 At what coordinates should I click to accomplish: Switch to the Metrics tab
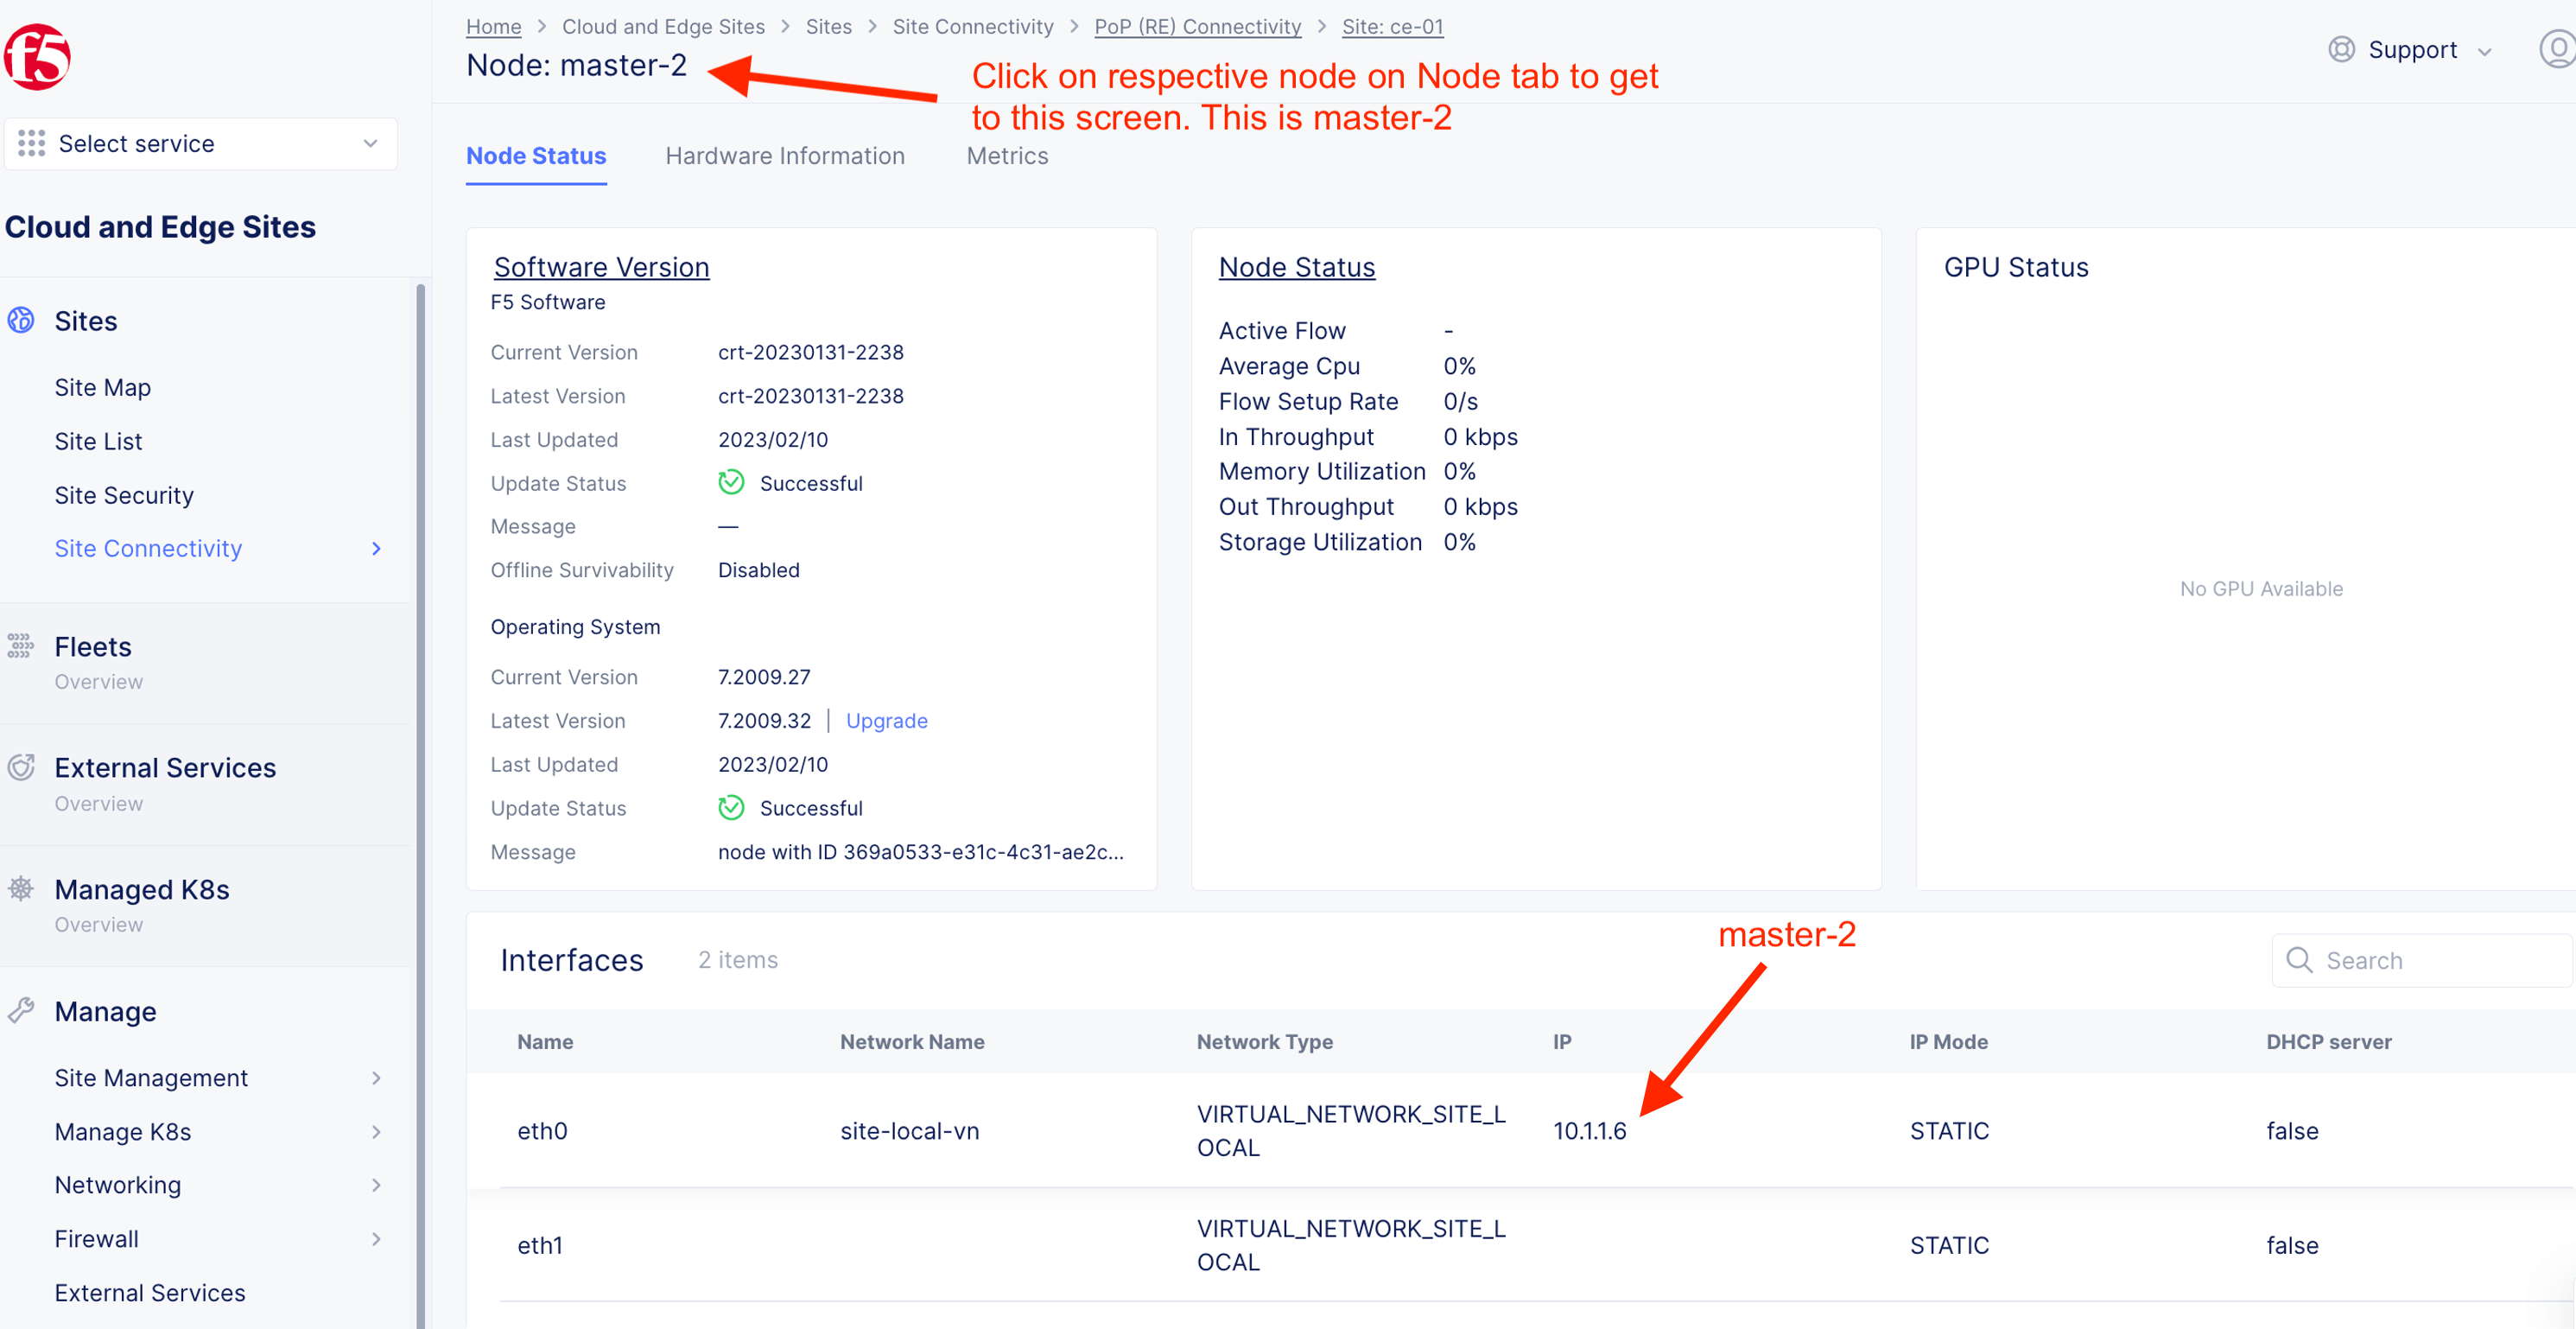pyautogui.click(x=1006, y=156)
